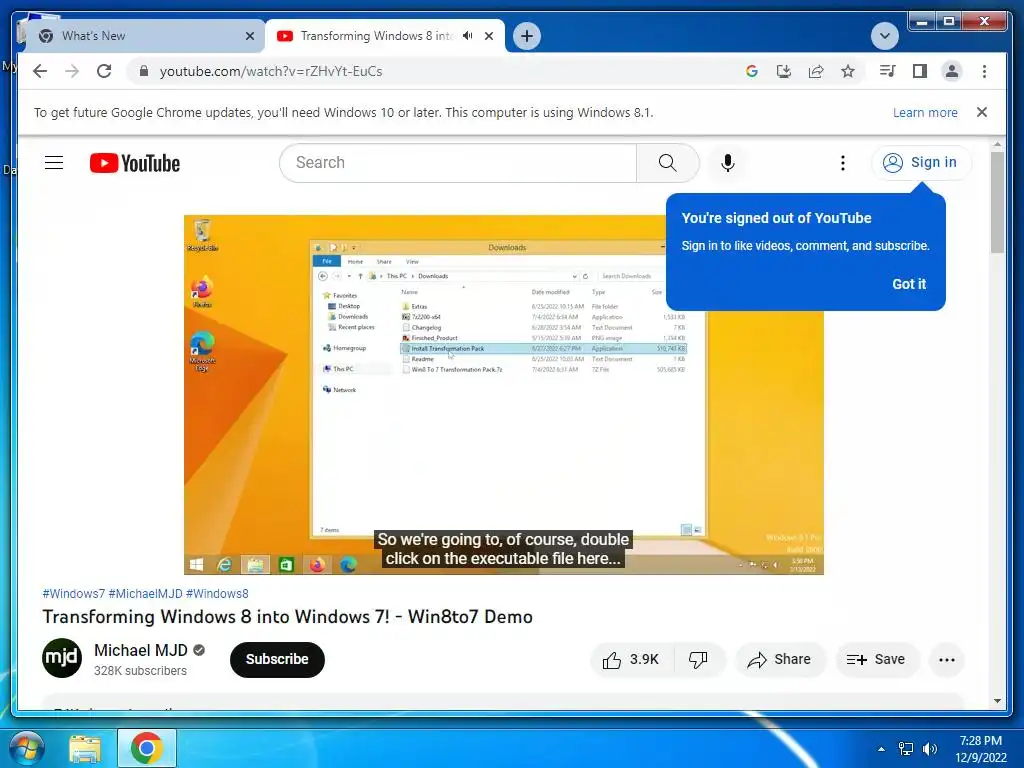Open the #Windows7 hashtag link

click(73, 594)
